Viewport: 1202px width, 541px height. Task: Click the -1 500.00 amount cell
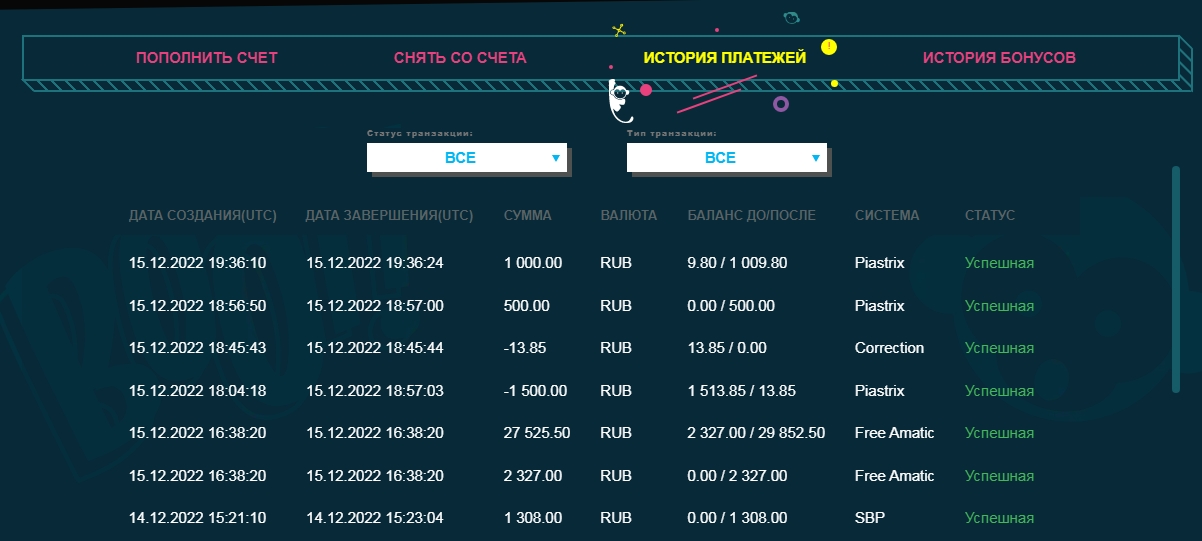tap(536, 391)
